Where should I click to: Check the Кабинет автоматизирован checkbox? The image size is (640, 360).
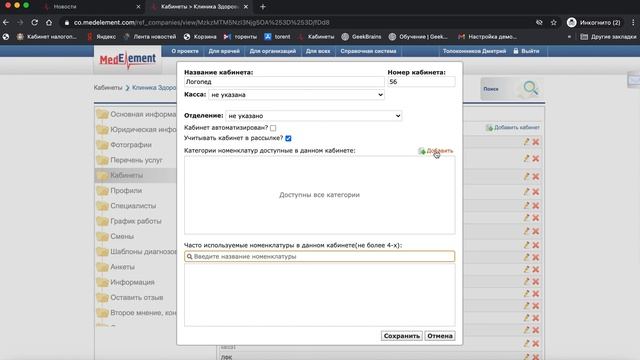(x=273, y=128)
